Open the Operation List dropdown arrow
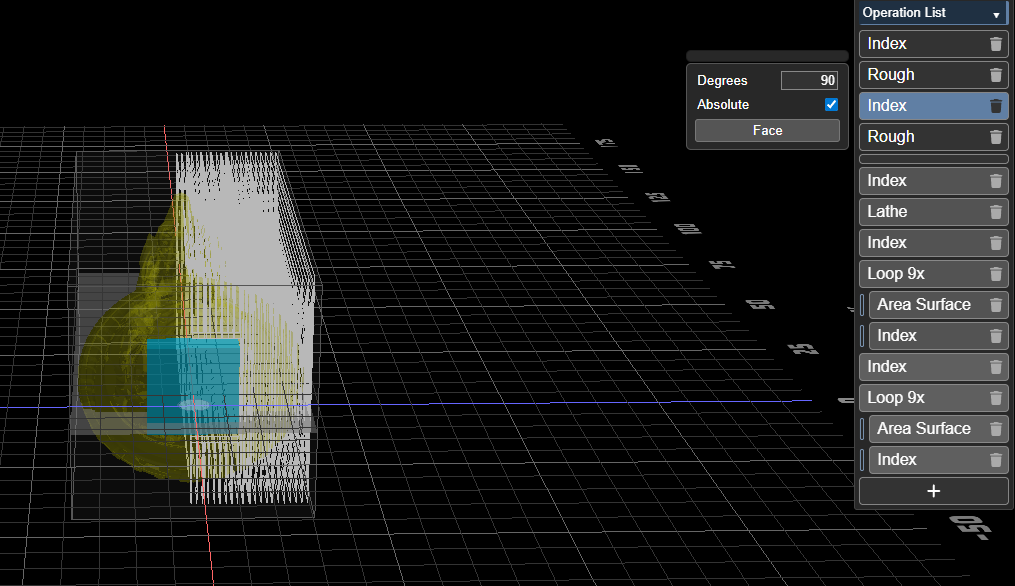Viewport: 1015px width, 586px height. point(996,14)
